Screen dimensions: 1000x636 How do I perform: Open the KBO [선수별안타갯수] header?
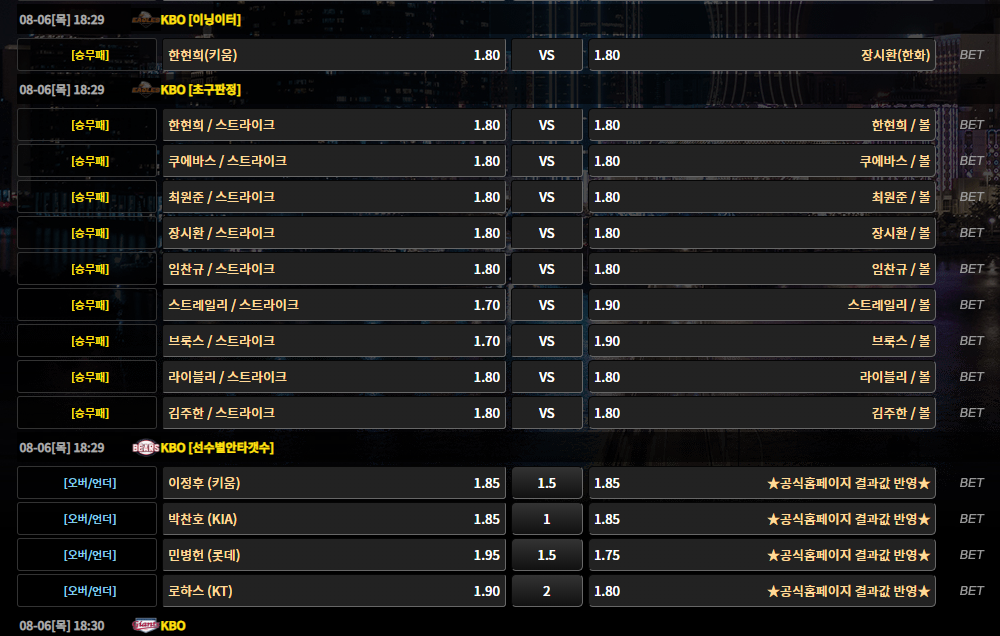click(x=217, y=448)
